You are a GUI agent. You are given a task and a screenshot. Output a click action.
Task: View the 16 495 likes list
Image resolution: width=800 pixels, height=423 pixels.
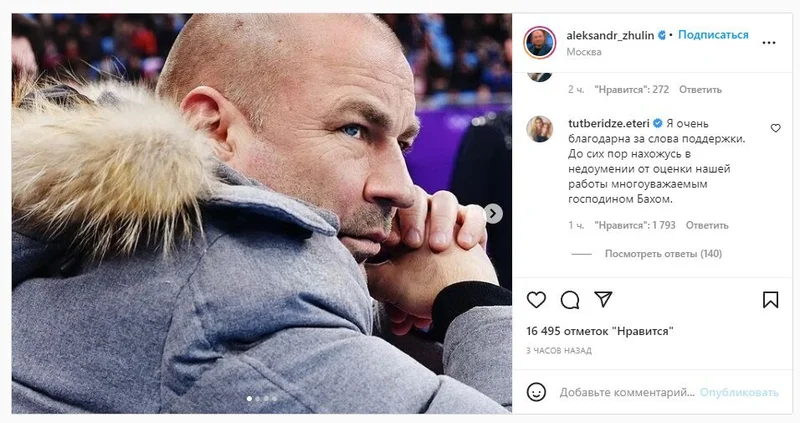600,331
